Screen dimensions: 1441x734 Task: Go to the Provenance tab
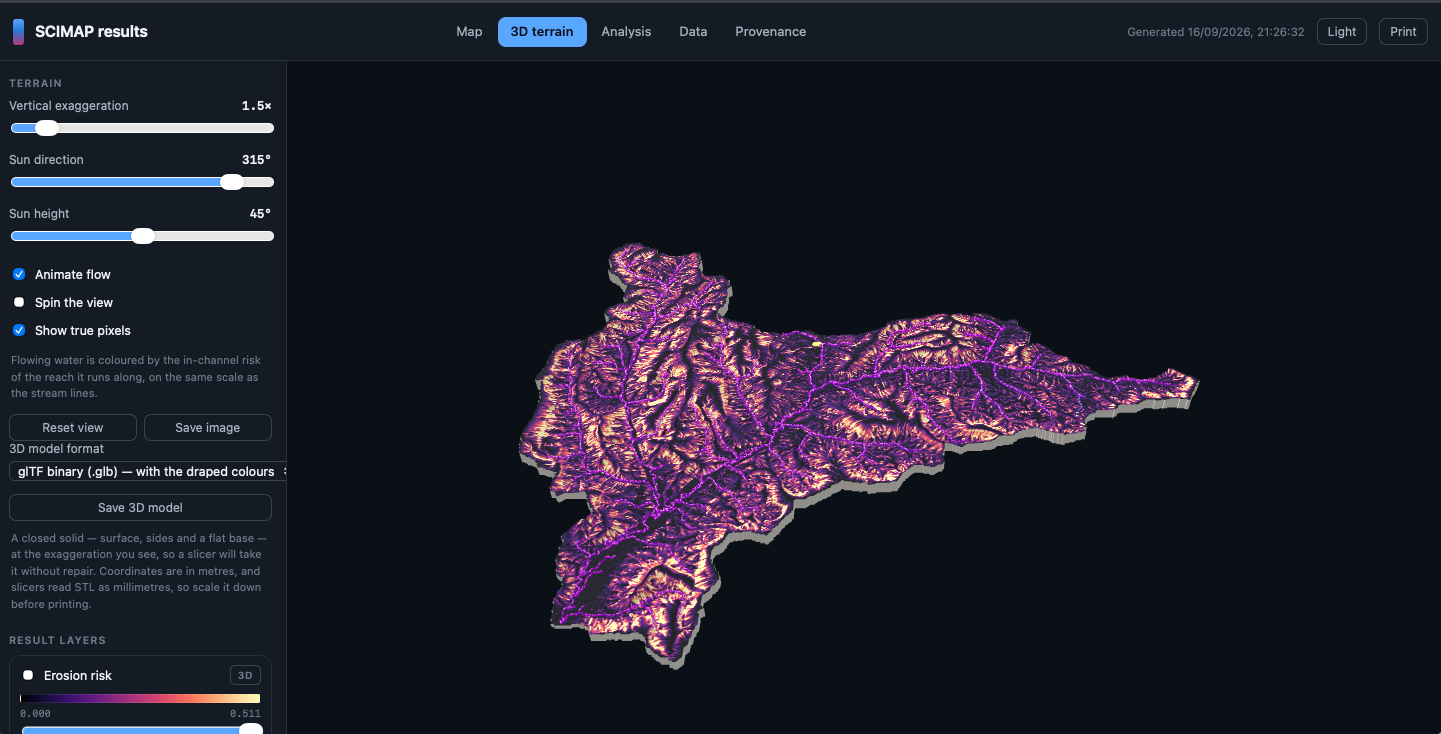click(770, 32)
